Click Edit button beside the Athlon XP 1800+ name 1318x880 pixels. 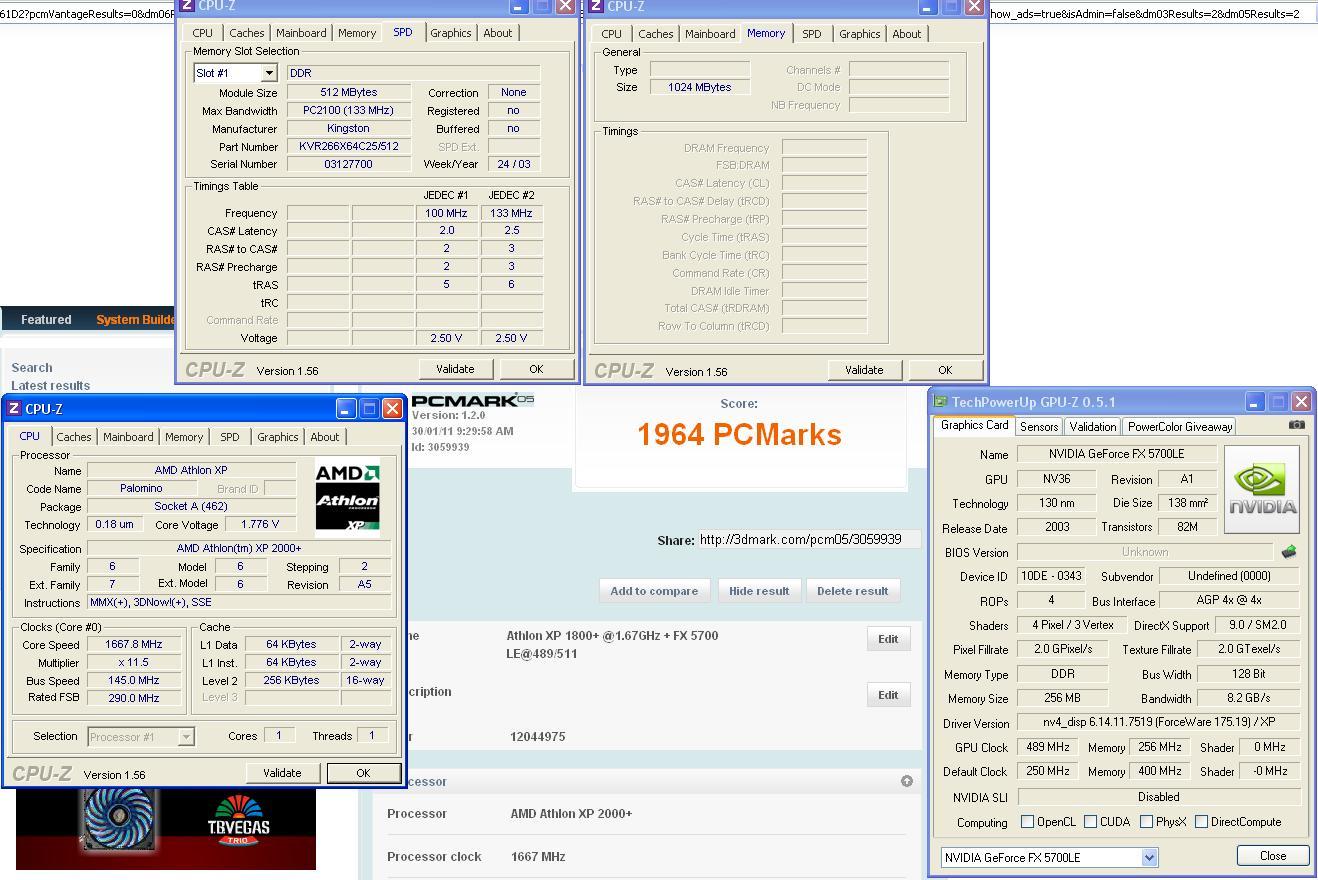[x=888, y=639]
